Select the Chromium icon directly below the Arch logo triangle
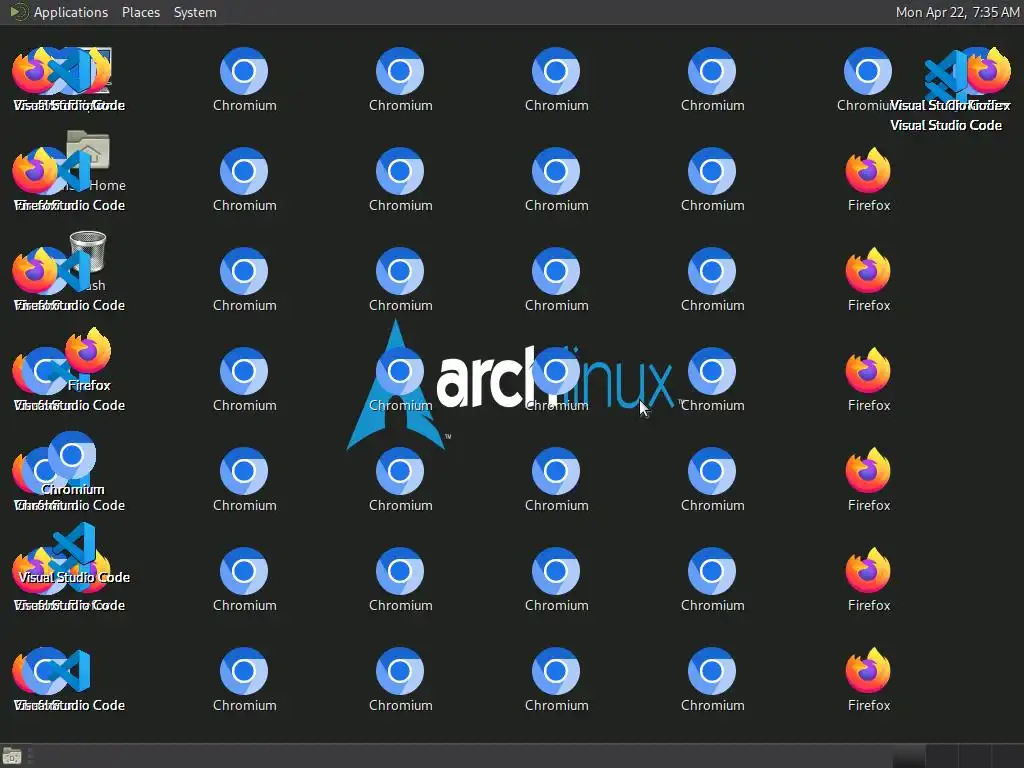1024x768 pixels. pos(400,471)
